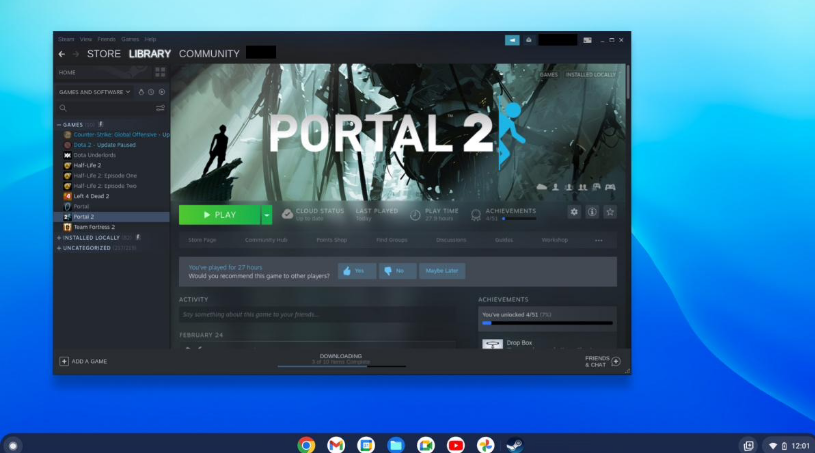Enter Big Picture mode icon
Screen dimensions: 815x453
[x=587, y=40]
